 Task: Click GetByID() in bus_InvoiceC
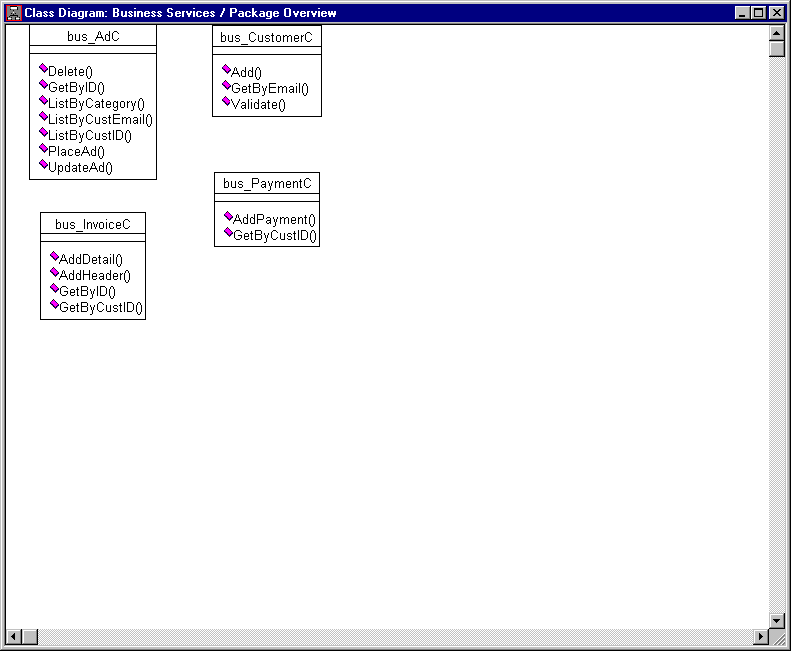click(87, 292)
